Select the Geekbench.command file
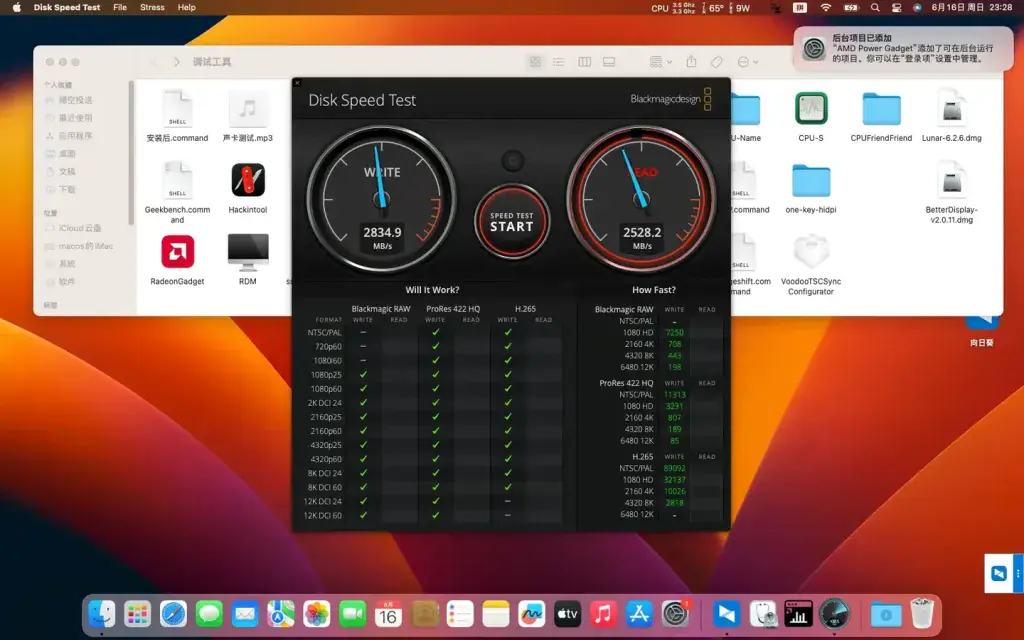The height and width of the screenshot is (640, 1024). tap(177, 192)
